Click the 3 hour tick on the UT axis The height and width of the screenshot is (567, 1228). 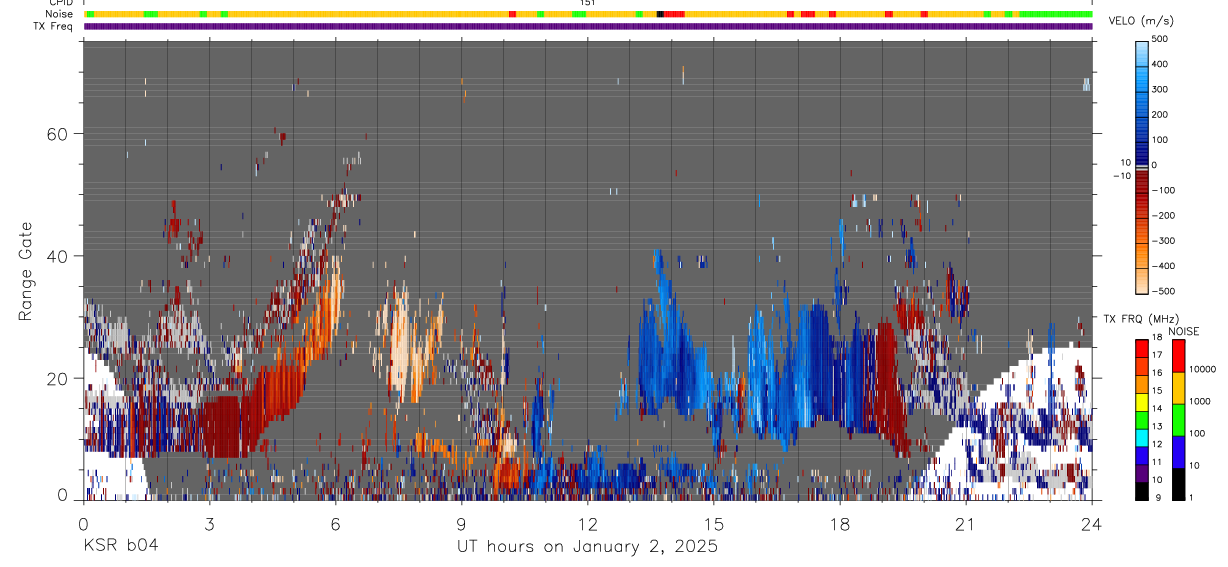209,523
